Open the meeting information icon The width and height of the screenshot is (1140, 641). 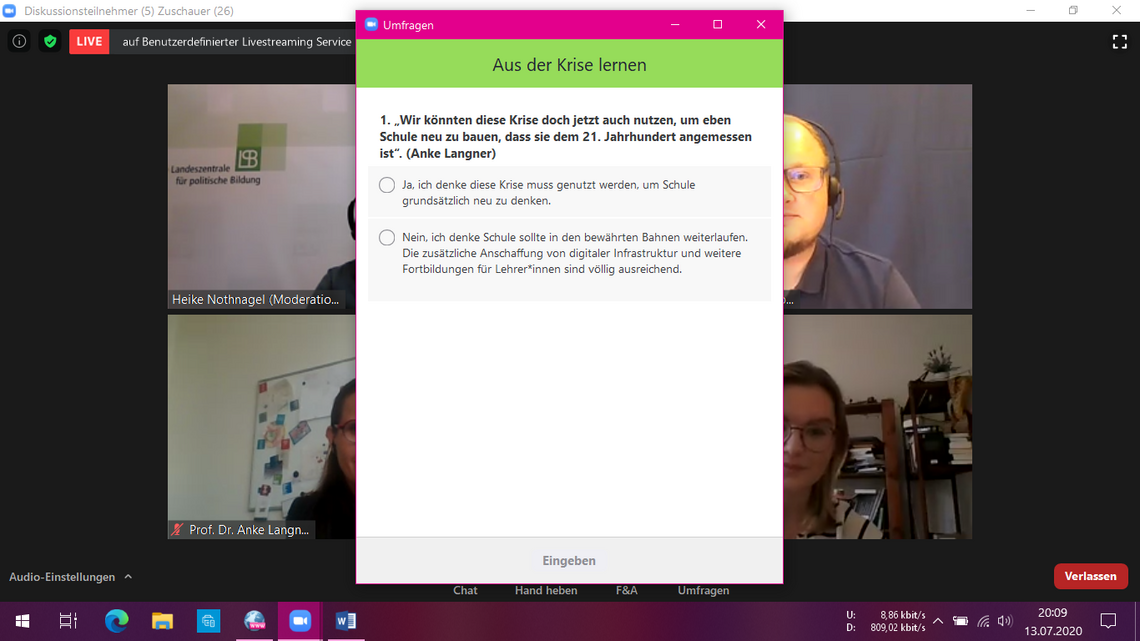click(19, 41)
